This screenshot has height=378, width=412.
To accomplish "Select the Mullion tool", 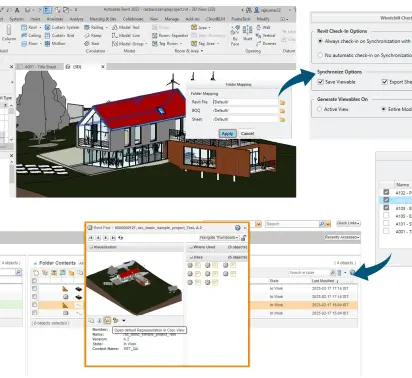I will coord(55,43).
